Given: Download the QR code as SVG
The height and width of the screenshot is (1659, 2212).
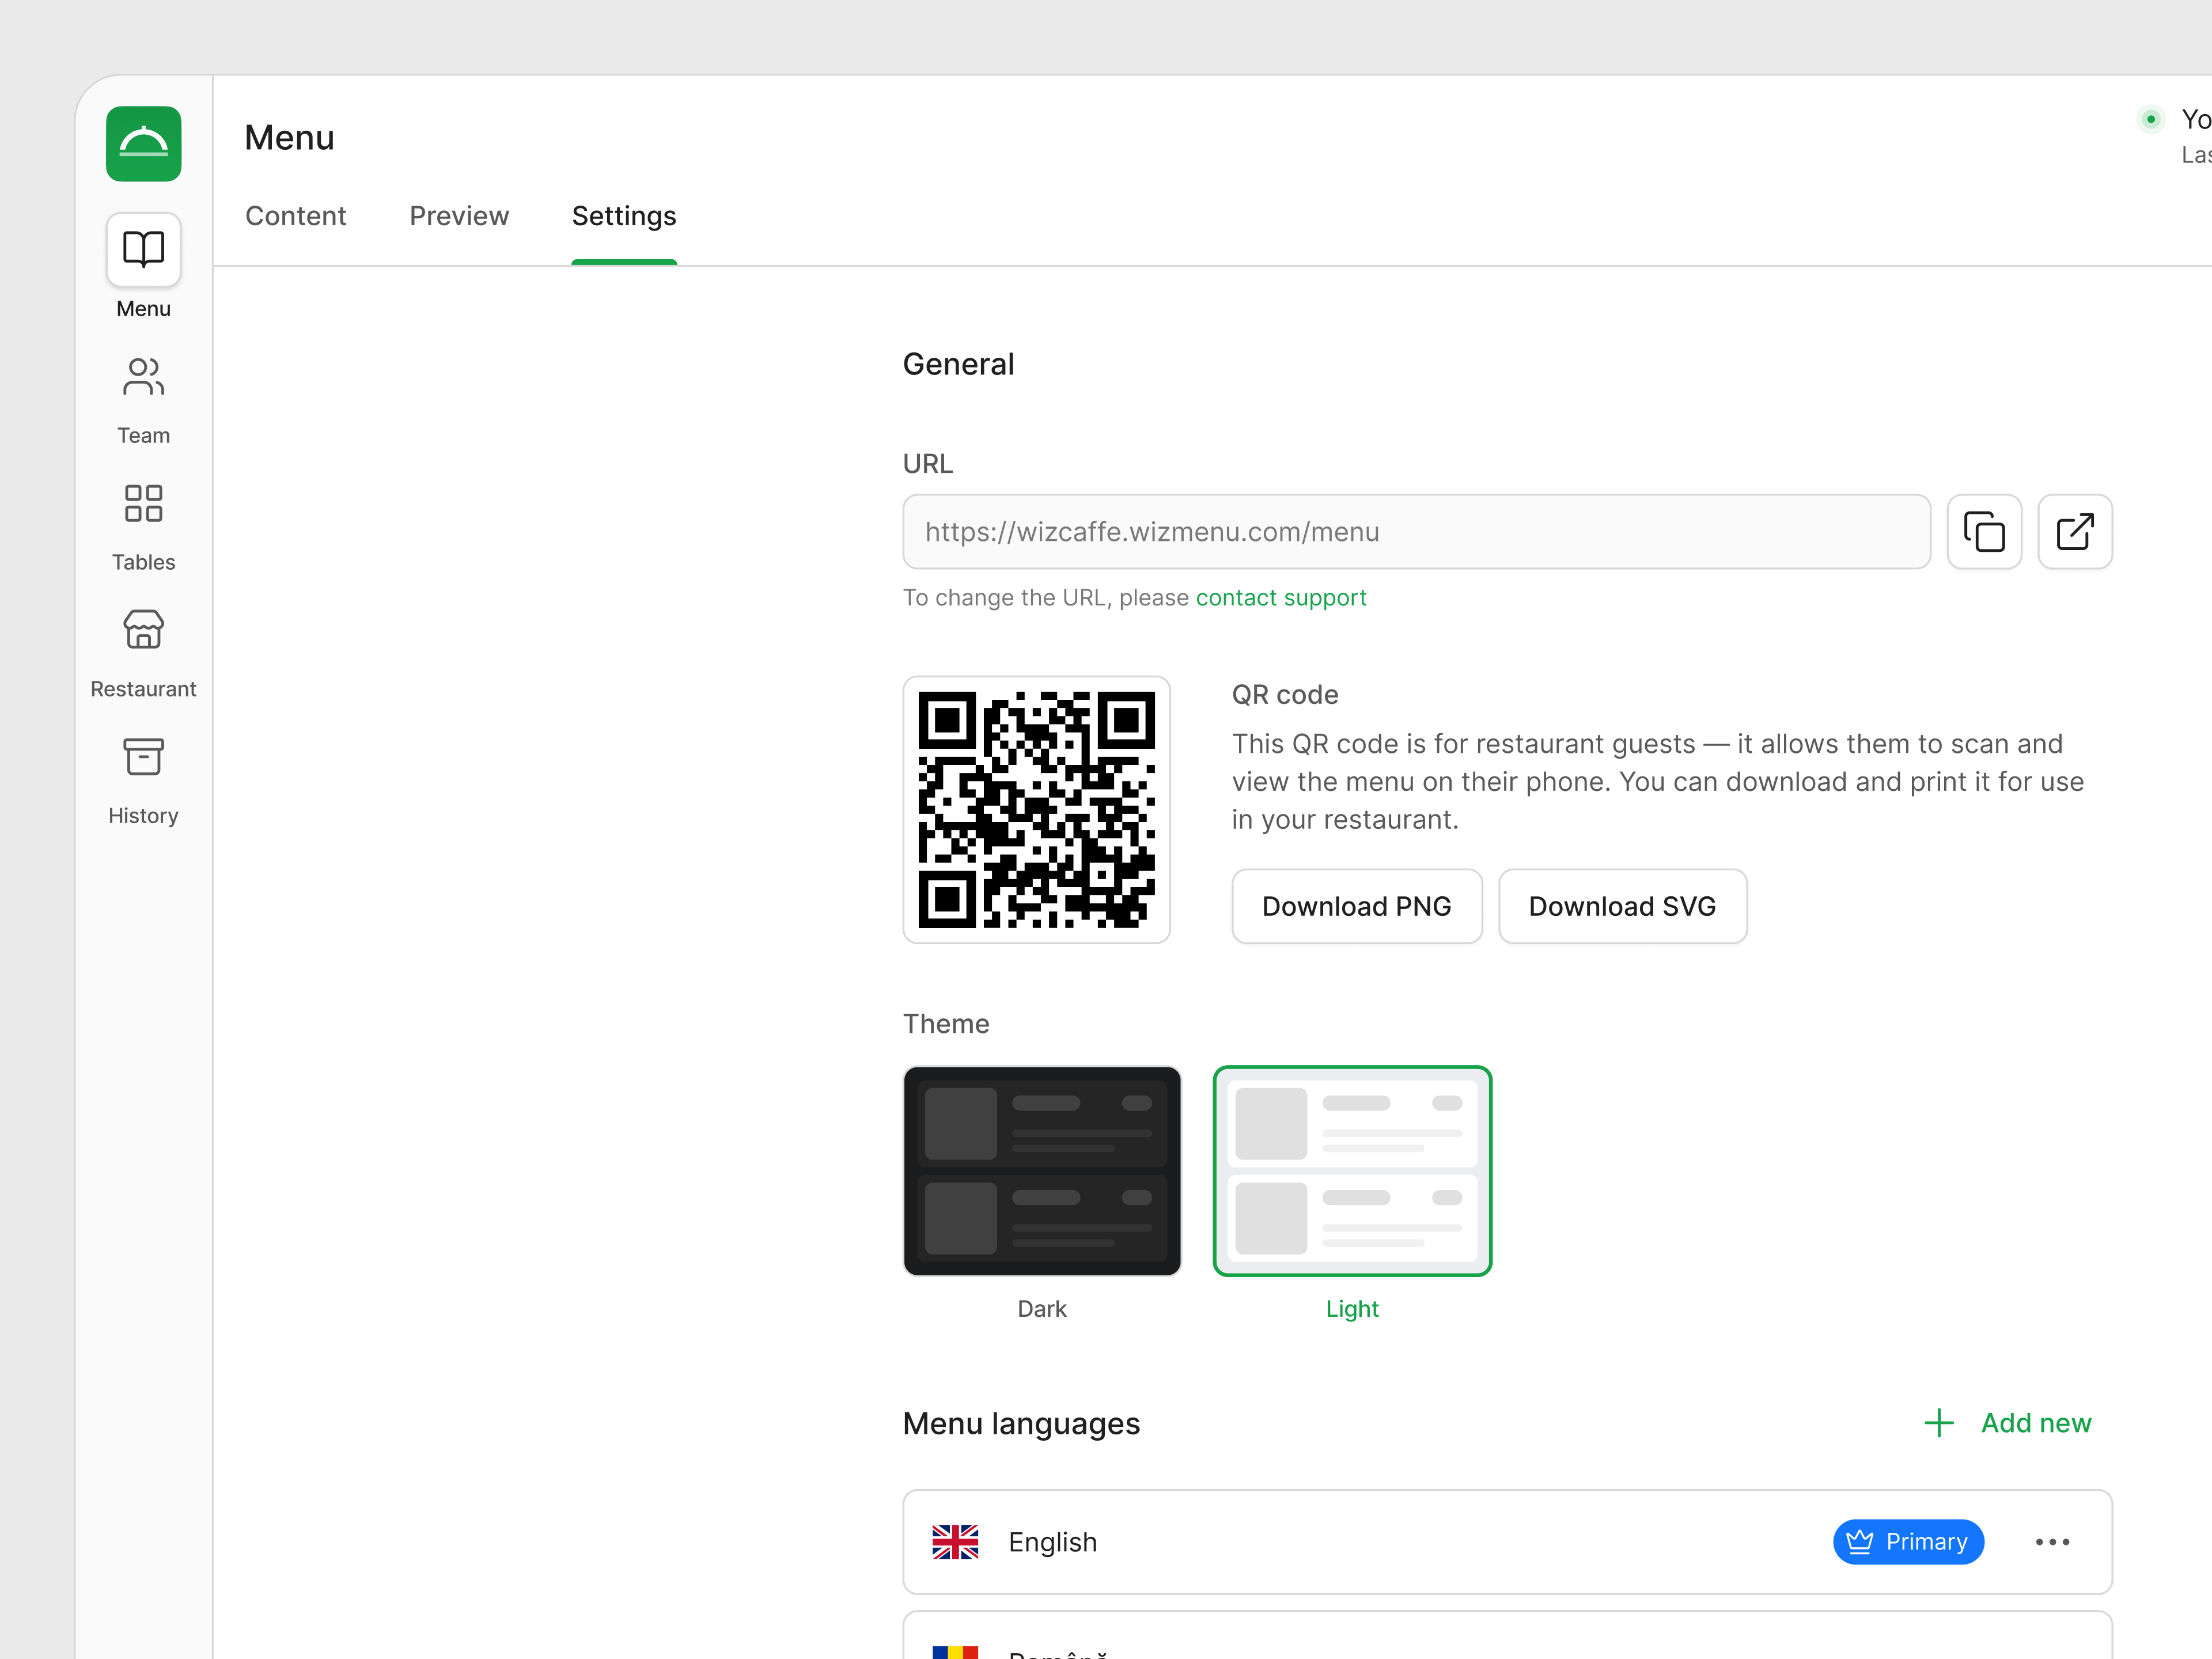Looking at the screenshot, I should coord(1622,906).
